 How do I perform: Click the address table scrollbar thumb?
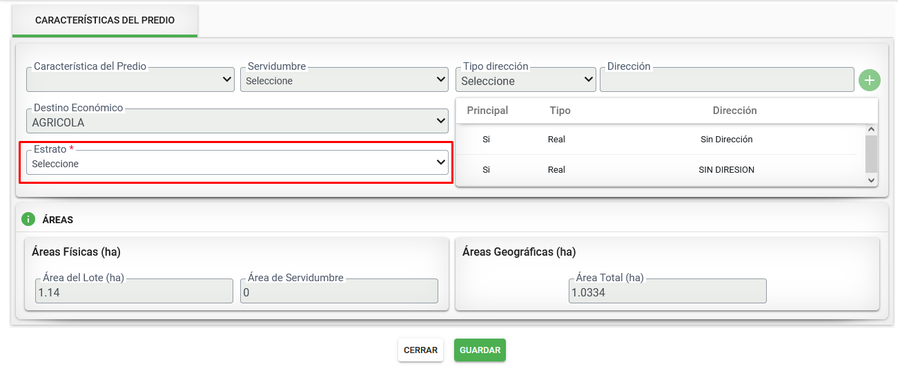871,154
